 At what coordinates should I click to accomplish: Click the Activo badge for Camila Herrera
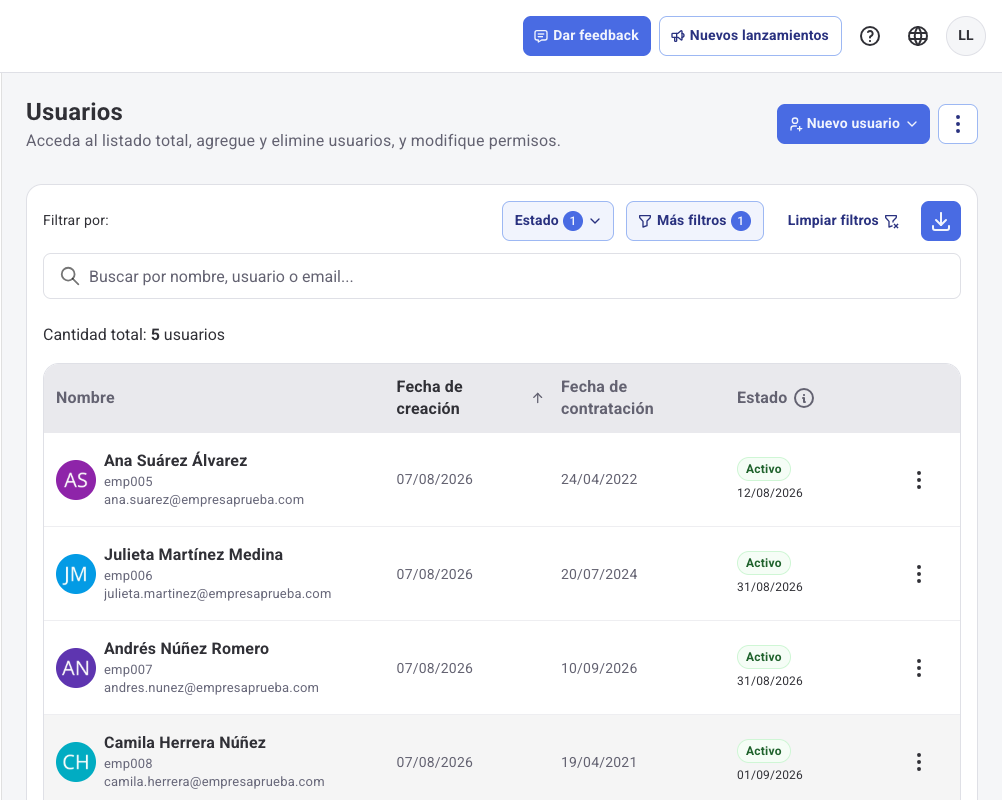click(x=764, y=751)
